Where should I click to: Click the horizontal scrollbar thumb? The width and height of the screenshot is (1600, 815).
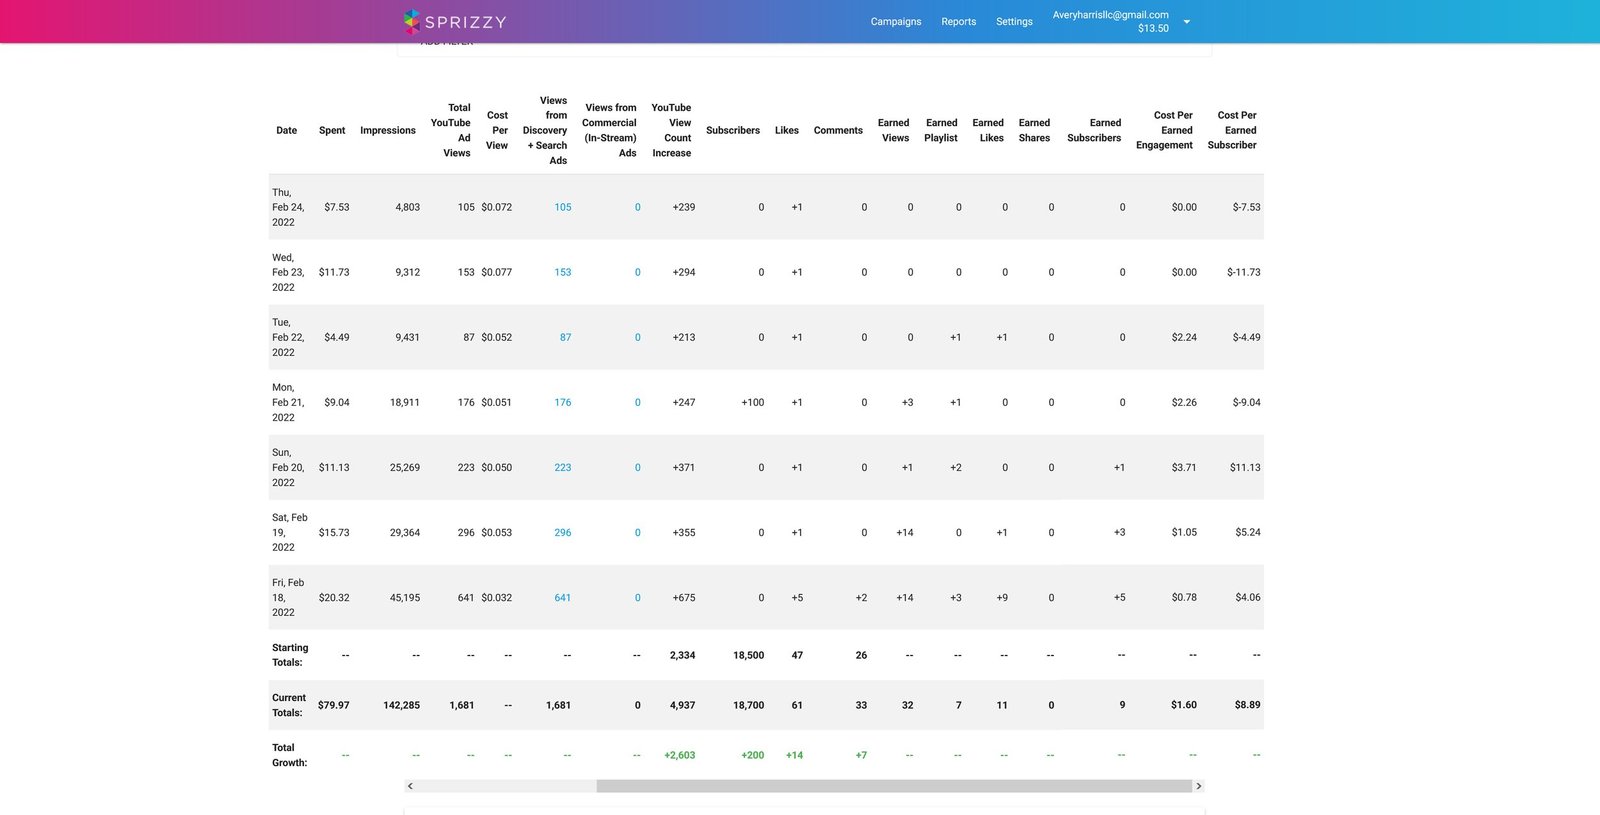pos(894,786)
